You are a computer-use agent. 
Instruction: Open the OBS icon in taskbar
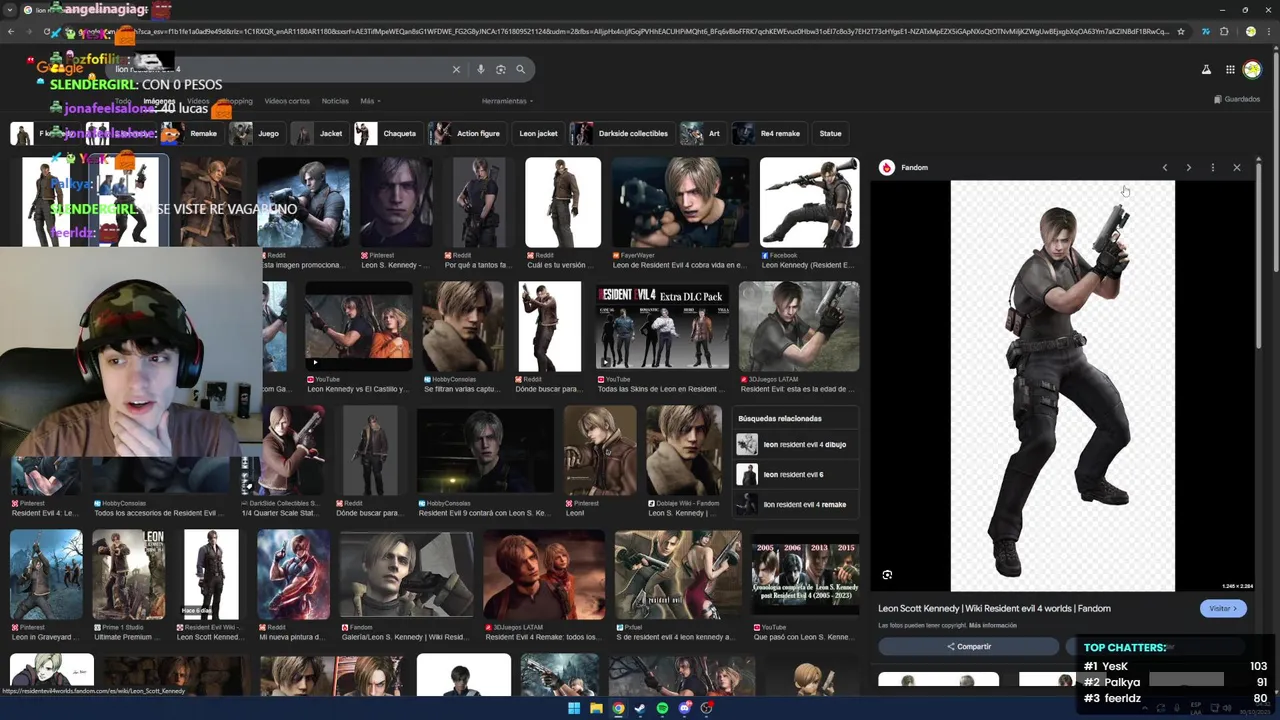pyautogui.click(x=707, y=708)
